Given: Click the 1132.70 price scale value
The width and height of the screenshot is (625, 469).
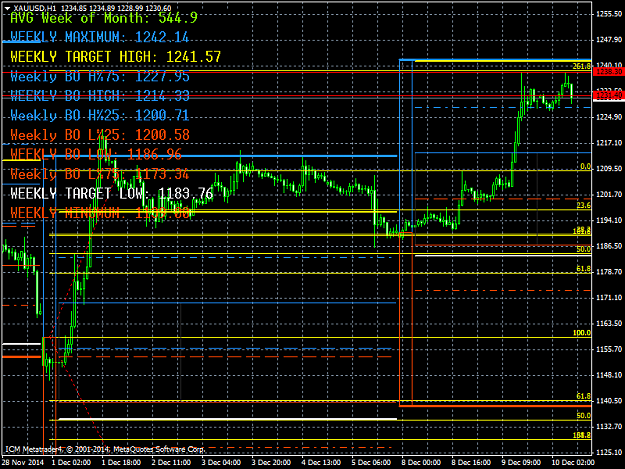Looking at the screenshot, I should pos(609,426).
